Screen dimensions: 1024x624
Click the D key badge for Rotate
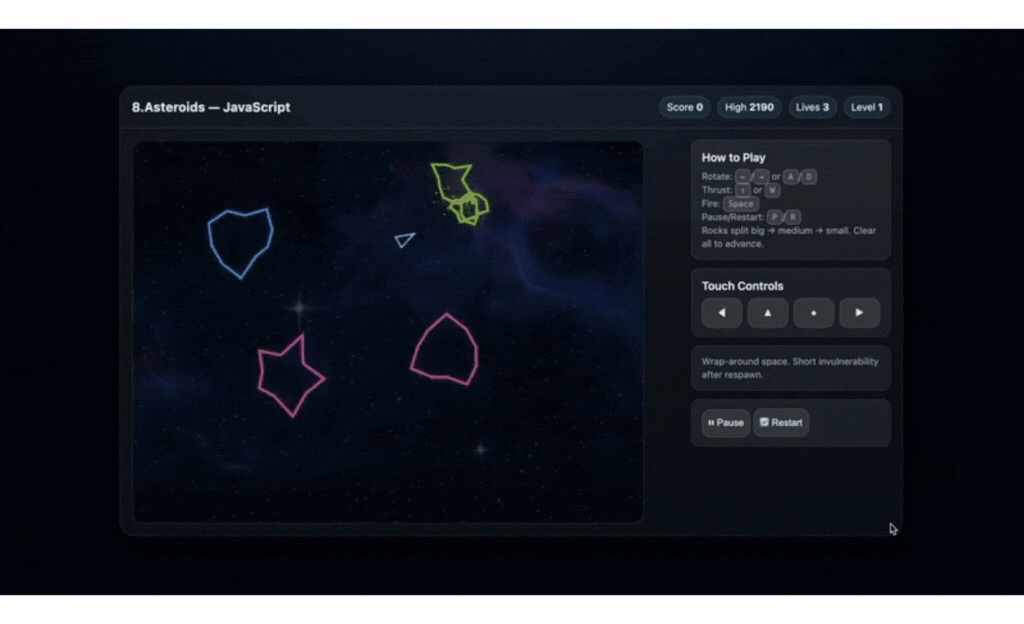(x=809, y=177)
